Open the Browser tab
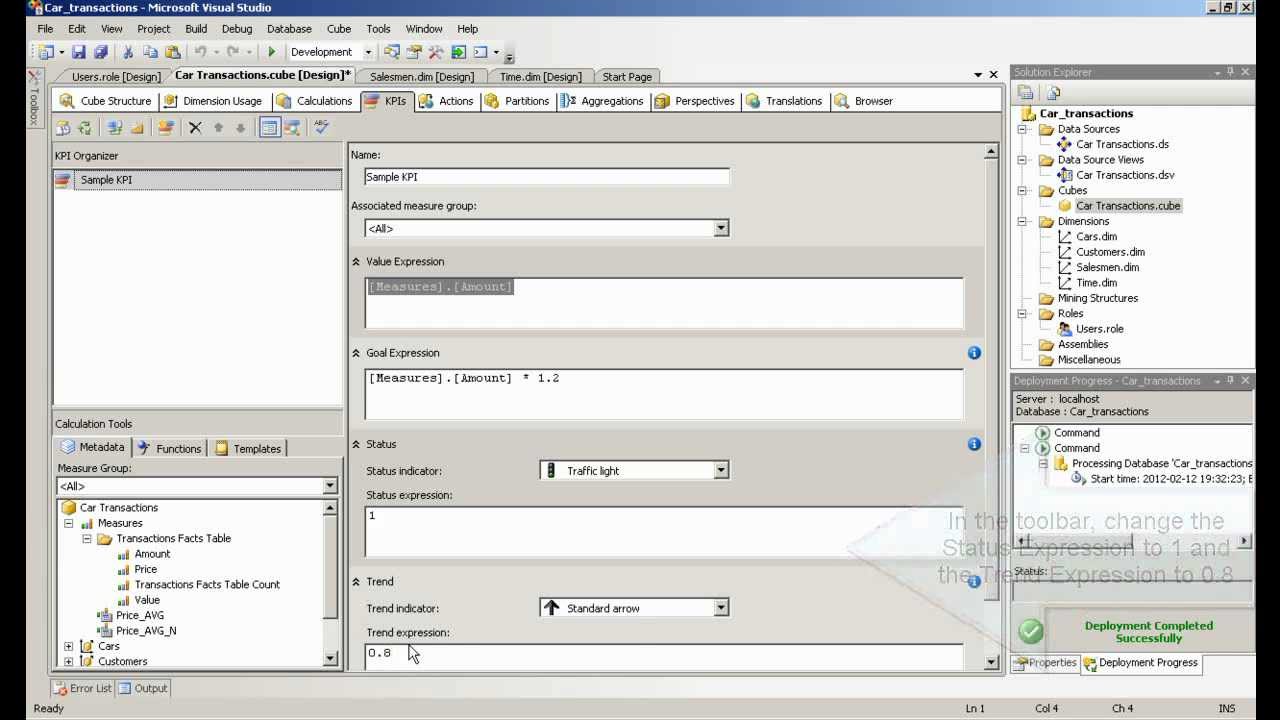This screenshot has width=1280, height=720. [863, 101]
